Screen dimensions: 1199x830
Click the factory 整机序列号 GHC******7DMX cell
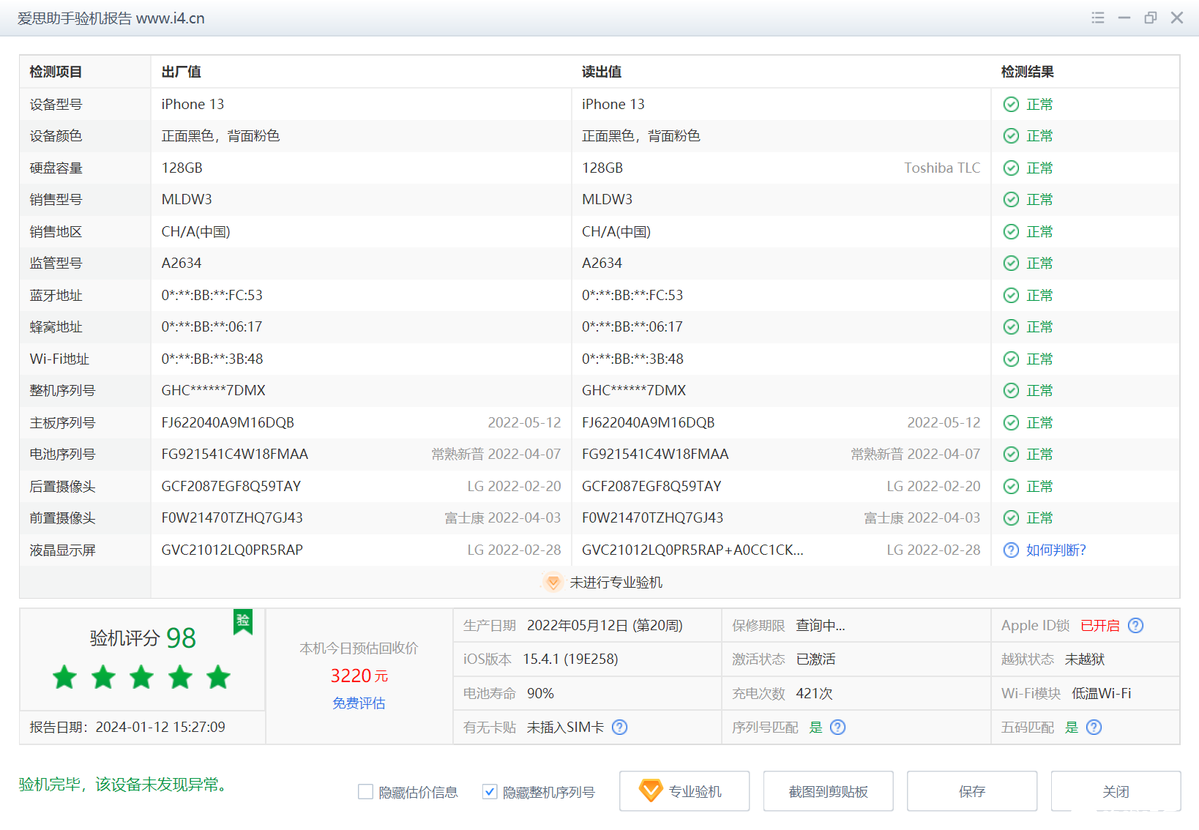click(x=213, y=391)
